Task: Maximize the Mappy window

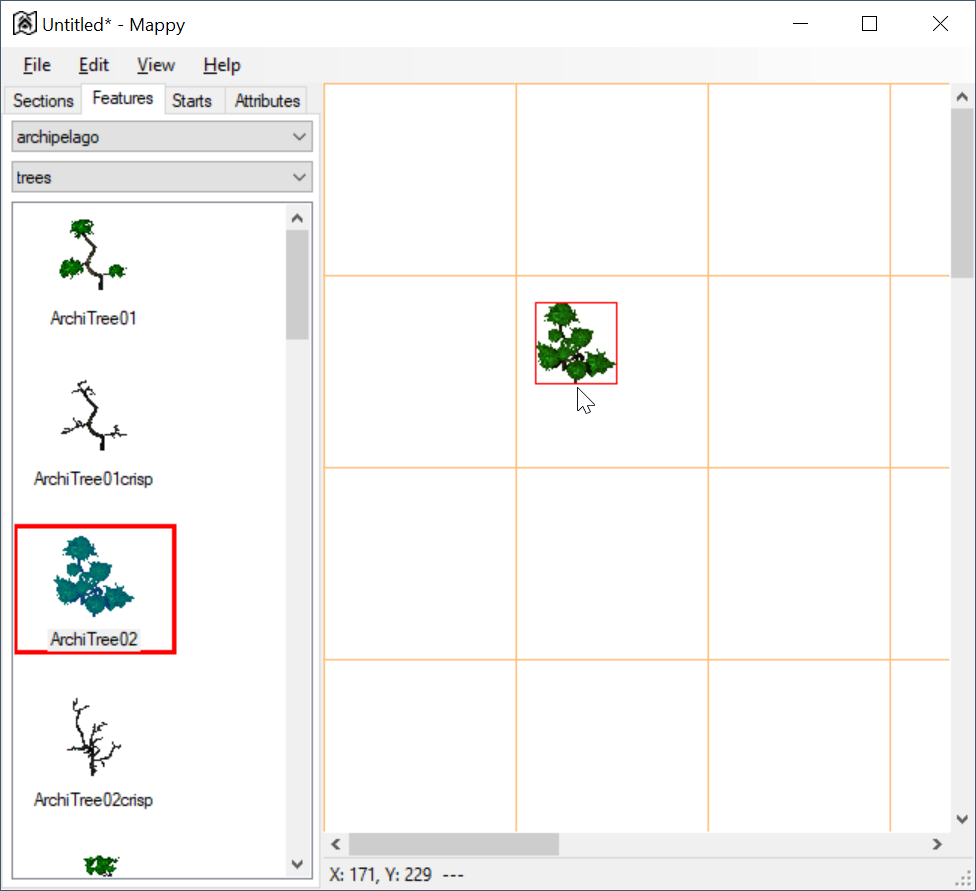Action: tap(870, 24)
